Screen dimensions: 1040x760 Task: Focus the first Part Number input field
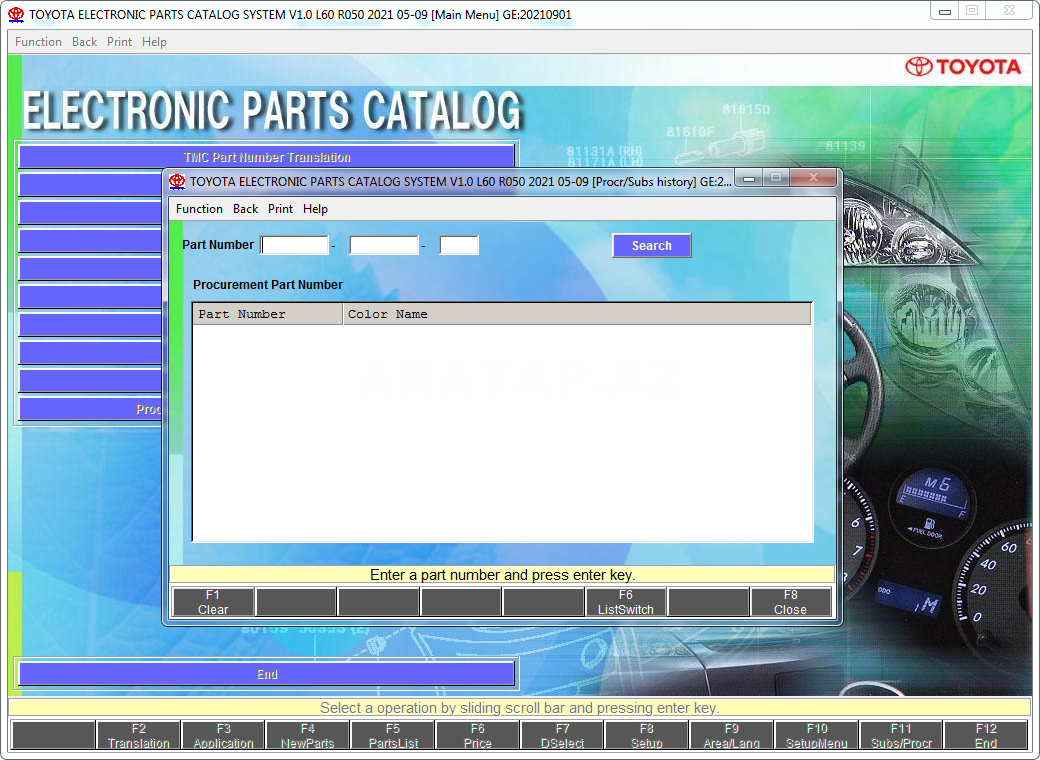tap(294, 245)
